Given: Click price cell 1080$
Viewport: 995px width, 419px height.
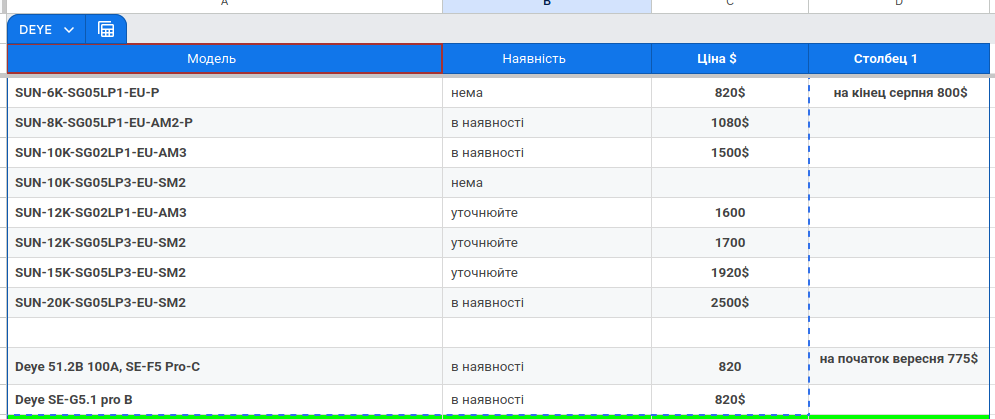Looking at the screenshot, I should pos(730,123).
